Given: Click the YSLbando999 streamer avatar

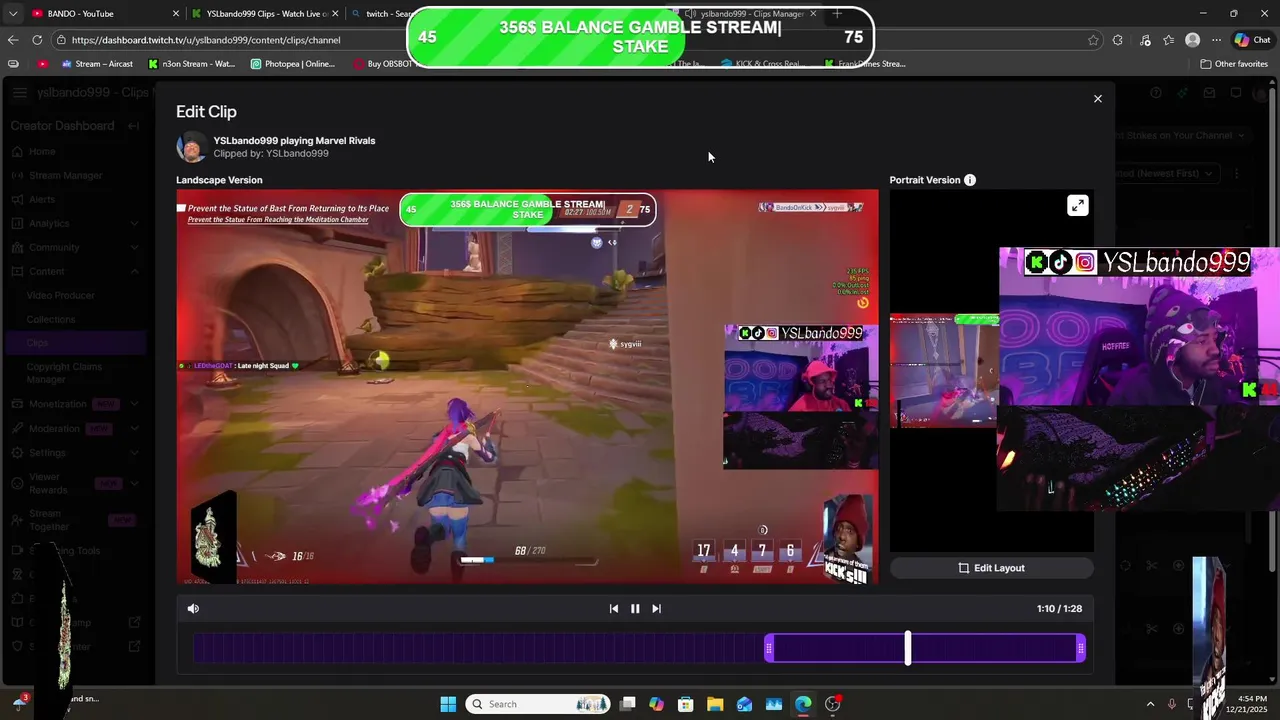Looking at the screenshot, I should [191, 147].
